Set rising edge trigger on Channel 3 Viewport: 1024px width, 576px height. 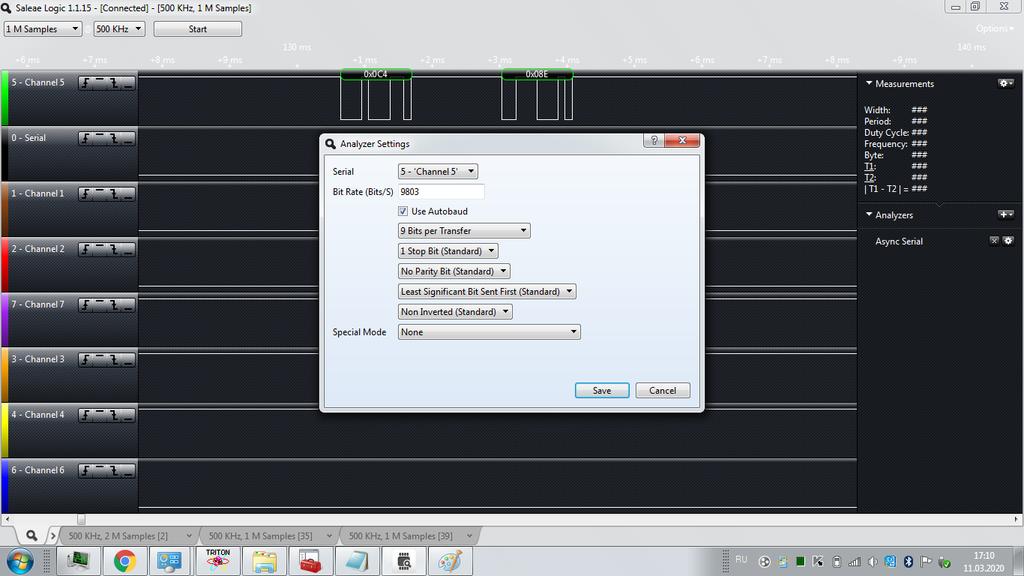coord(86,360)
